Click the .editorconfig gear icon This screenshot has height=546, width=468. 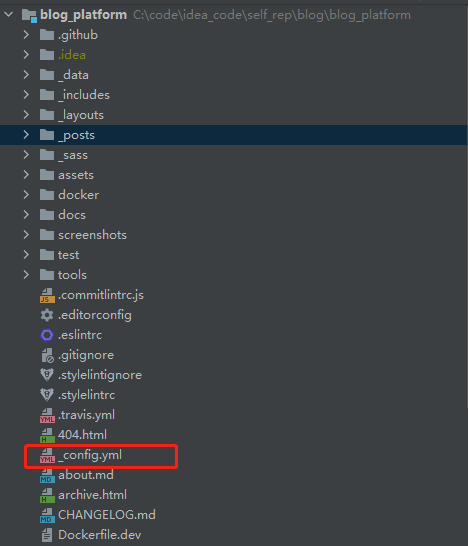[x=47, y=315]
